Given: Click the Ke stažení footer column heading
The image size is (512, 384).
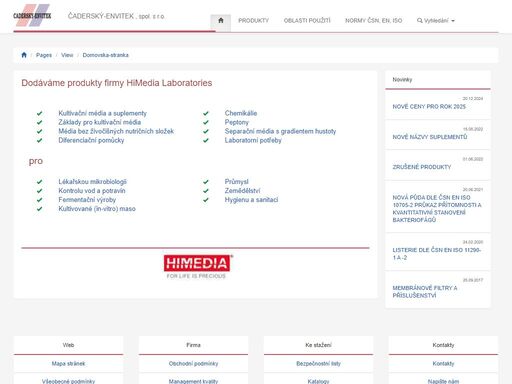Looking at the screenshot, I should click(318, 345).
